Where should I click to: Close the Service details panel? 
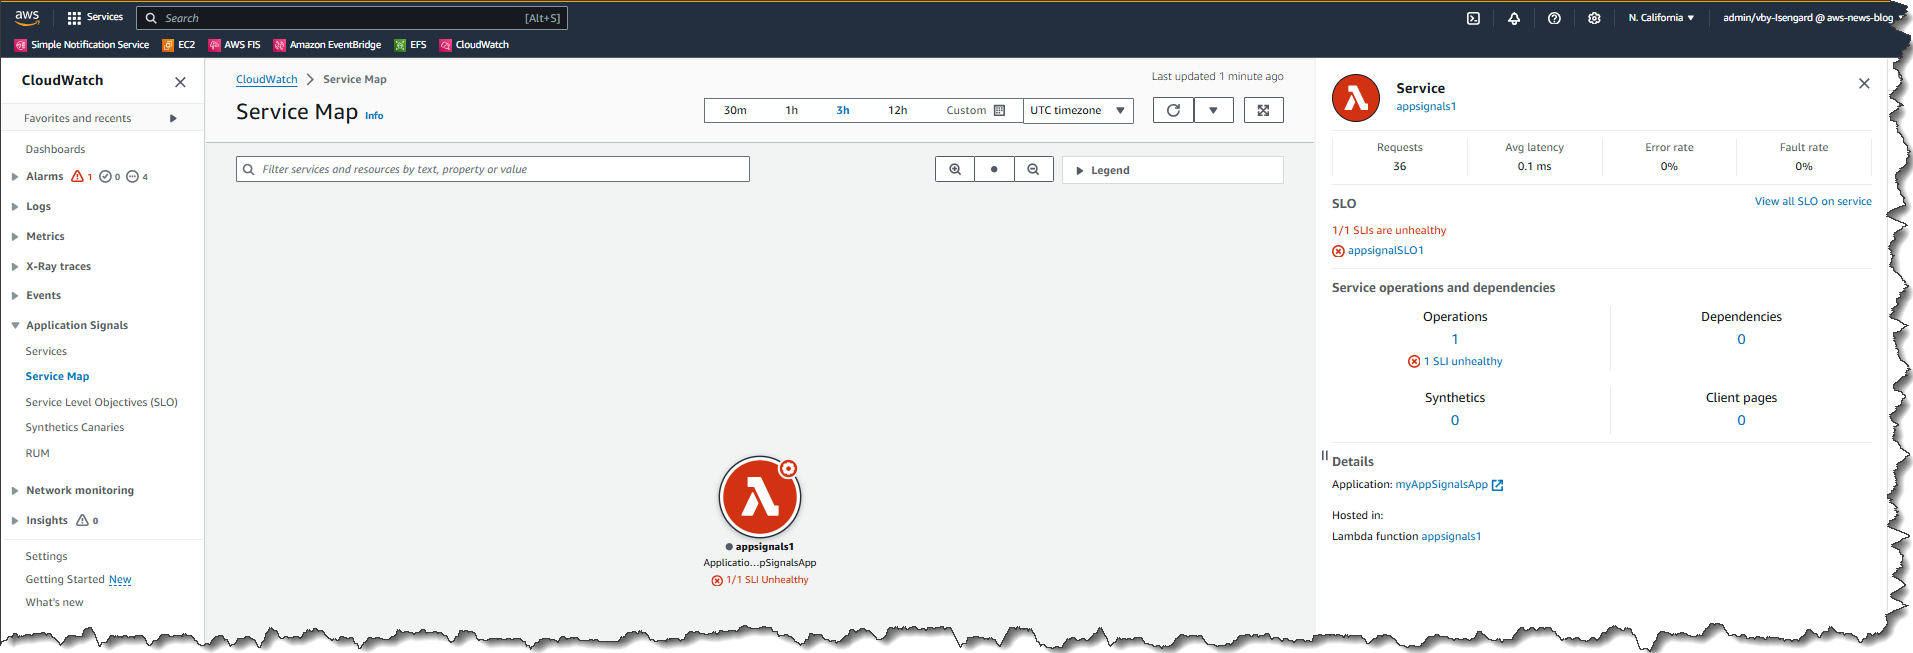pyautogui.click(x=1864, y=84)
